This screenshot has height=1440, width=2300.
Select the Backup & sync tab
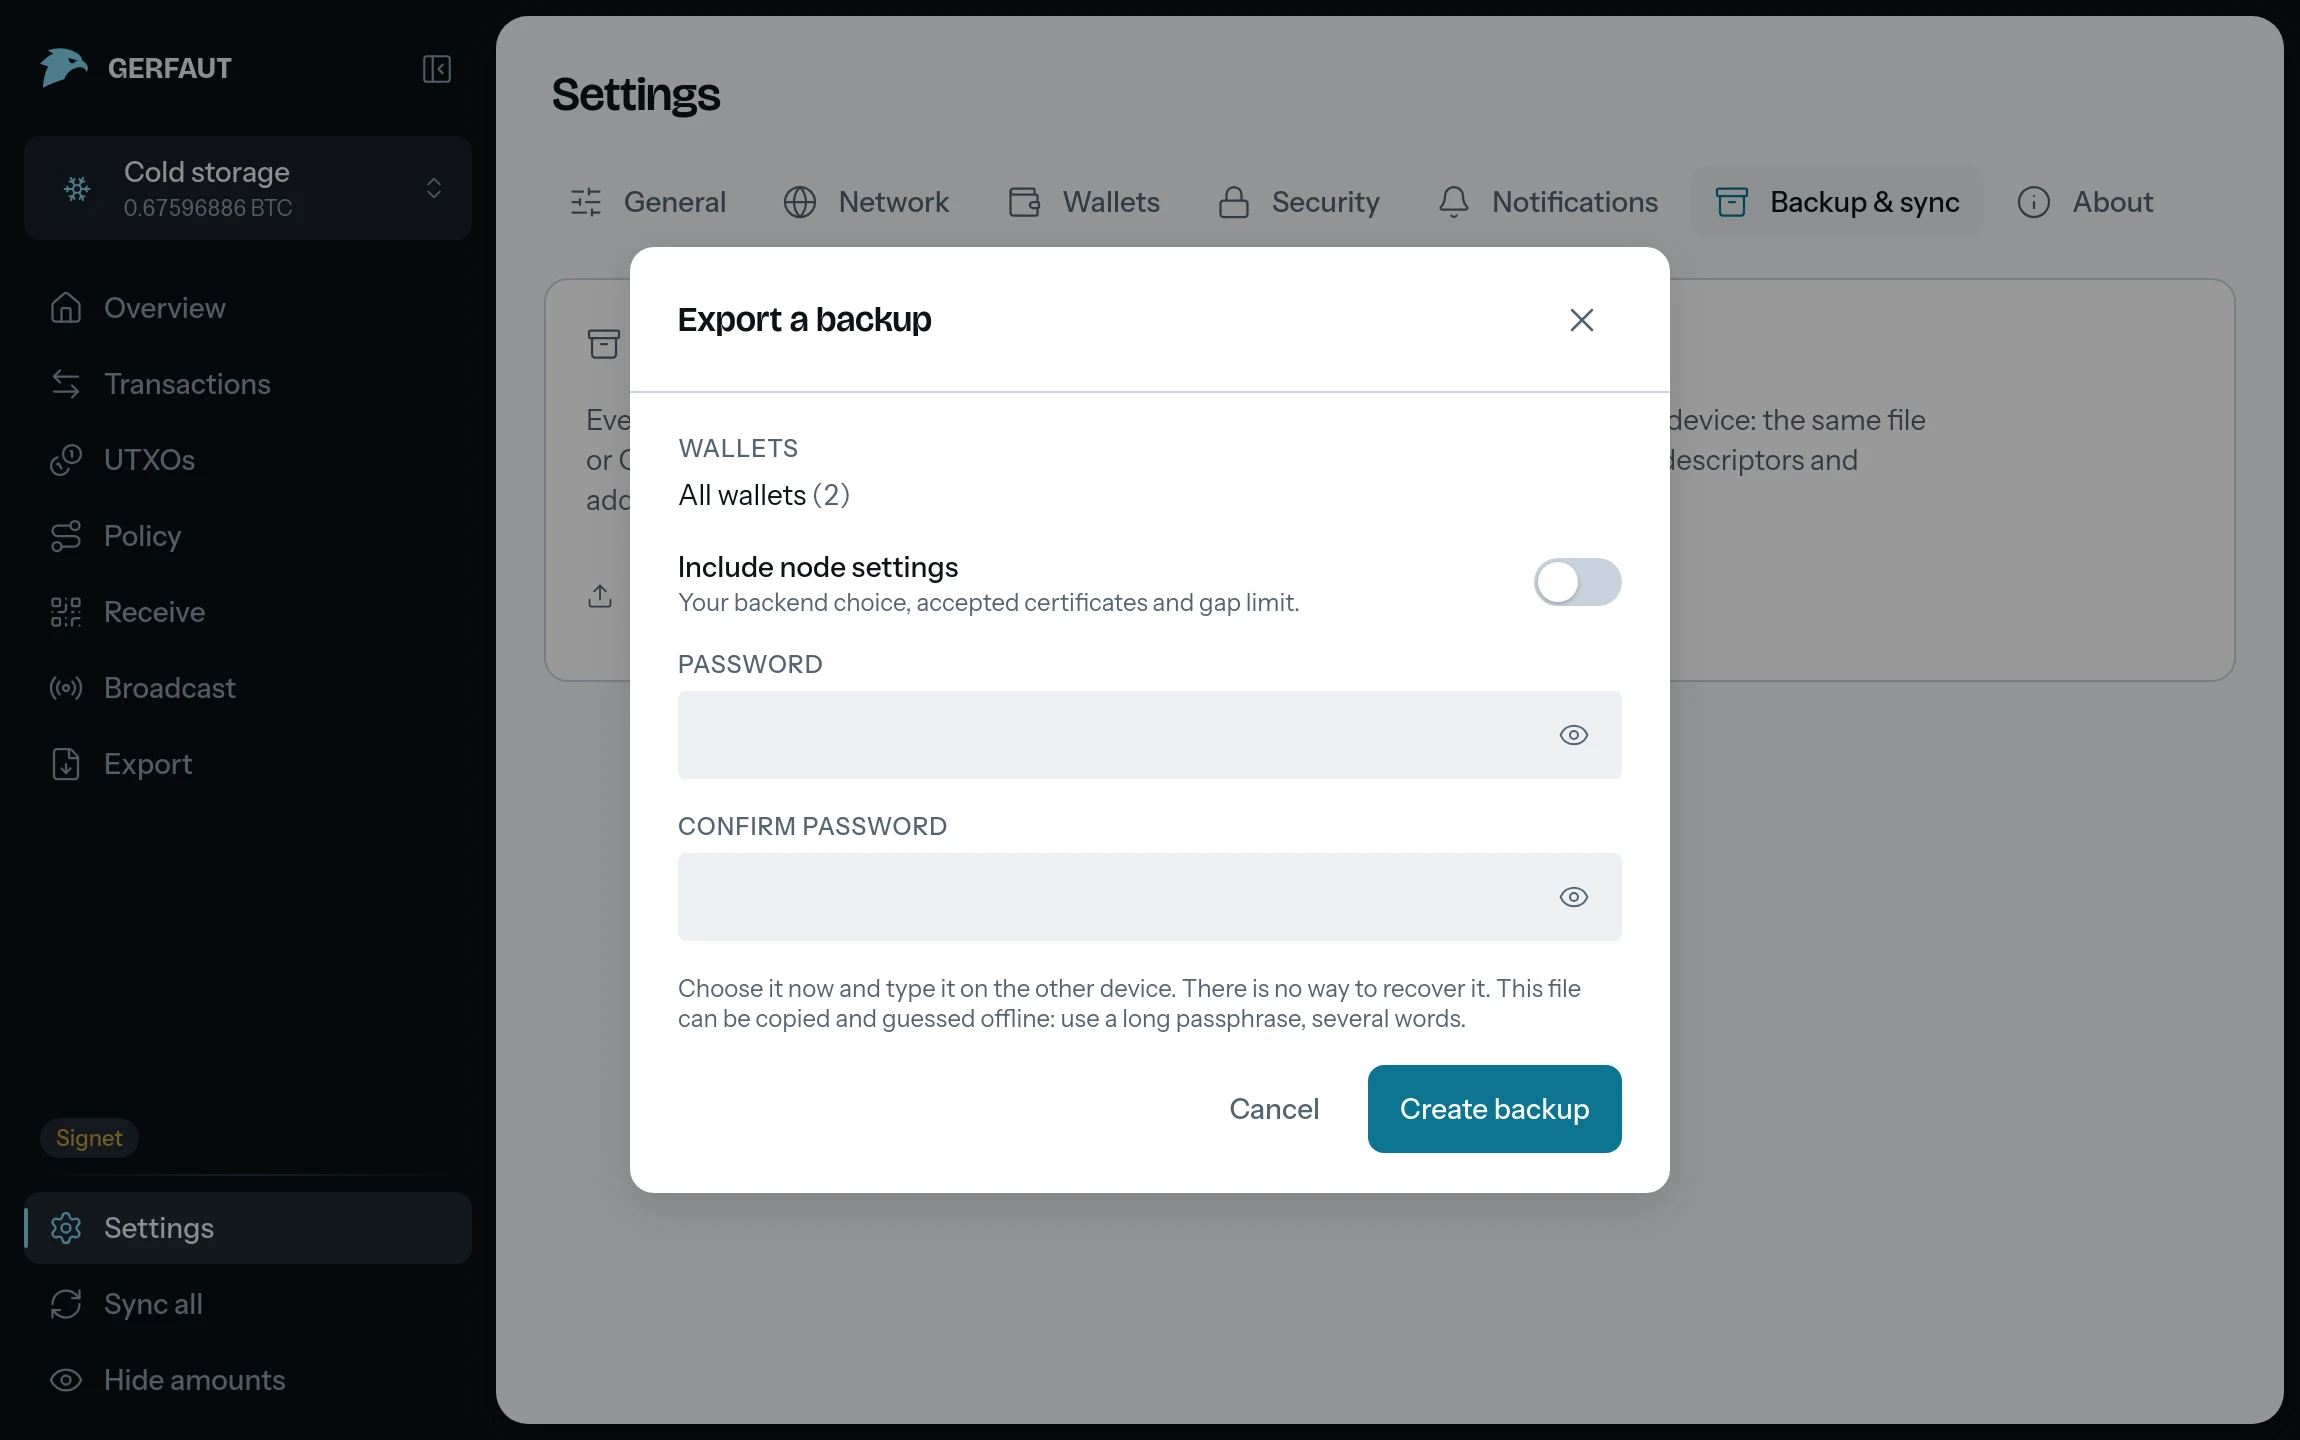coord(1837,202)
